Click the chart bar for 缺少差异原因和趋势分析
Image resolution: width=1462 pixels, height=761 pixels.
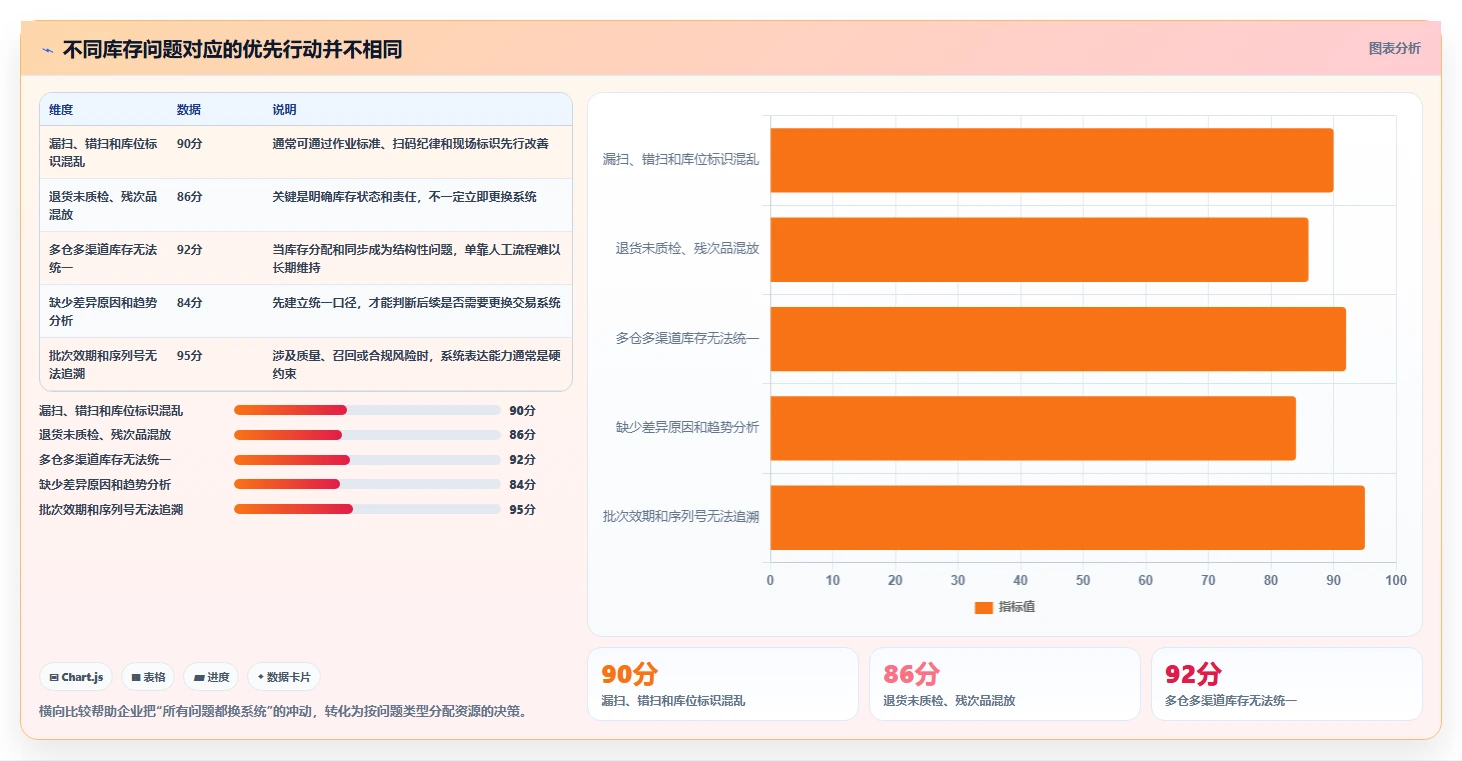1033,428
